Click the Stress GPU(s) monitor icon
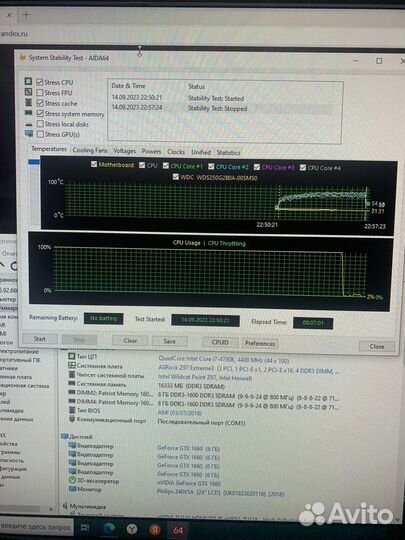The image size is (405, 540). [x=29, y=134]
